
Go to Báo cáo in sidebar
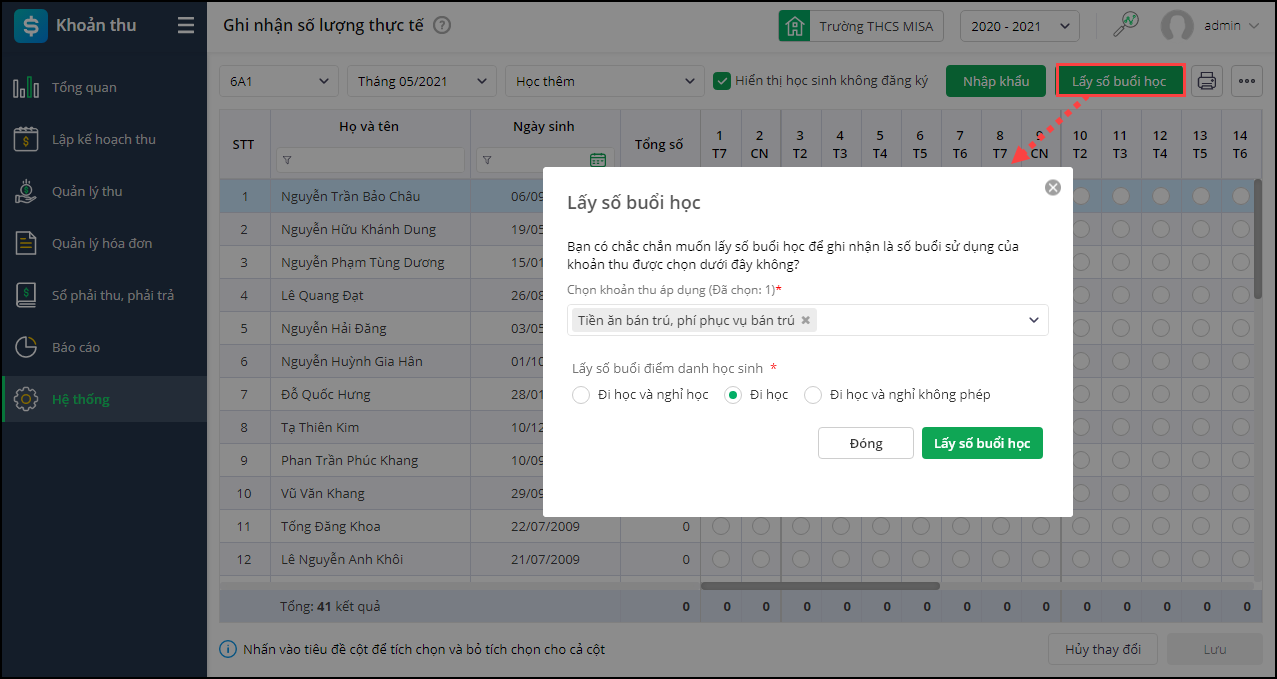click(x=76, y=347)
